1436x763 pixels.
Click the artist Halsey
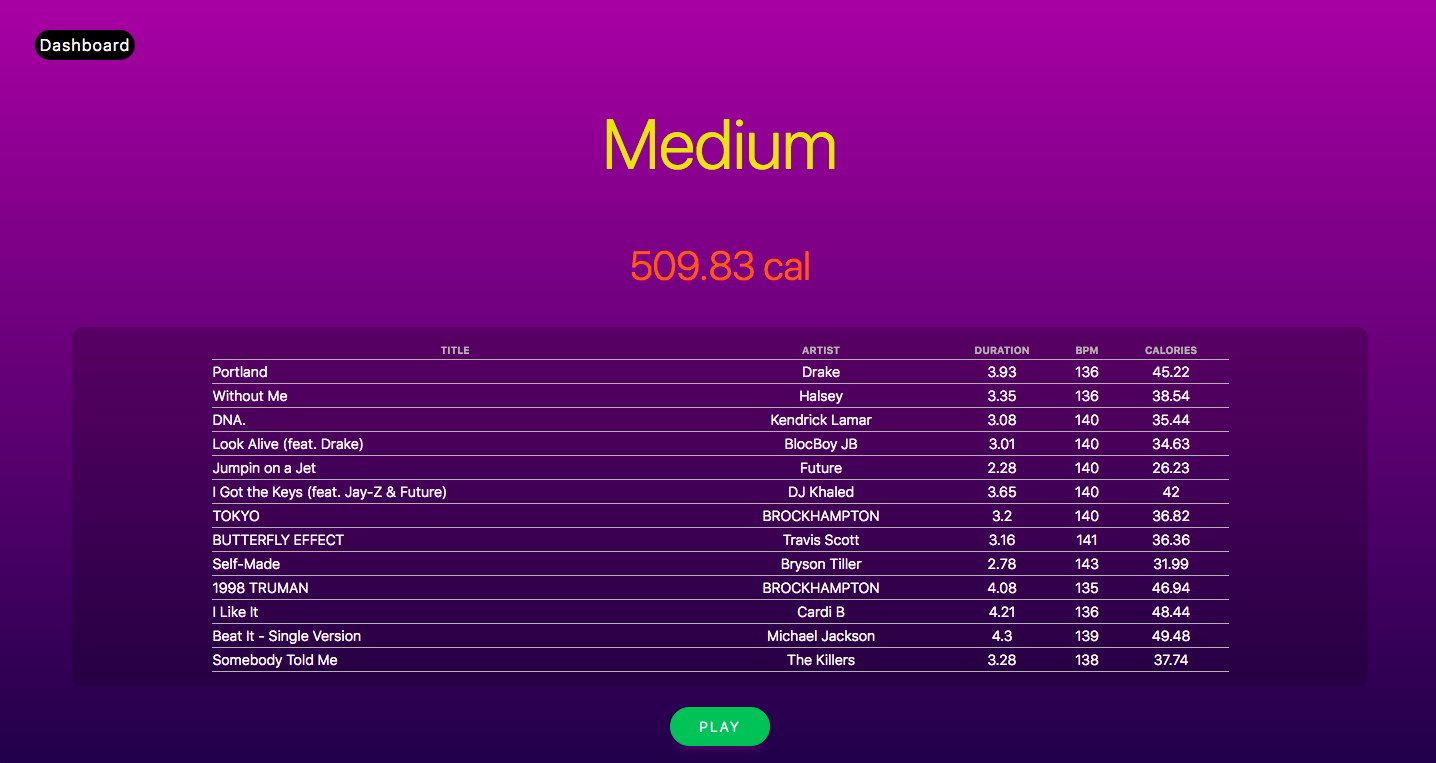pos(821,396)
